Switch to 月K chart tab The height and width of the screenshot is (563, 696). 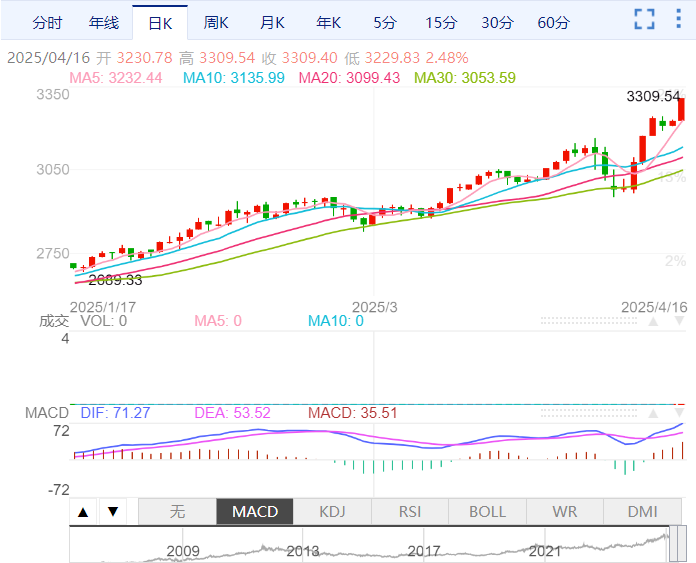click(x=272, y=23)
